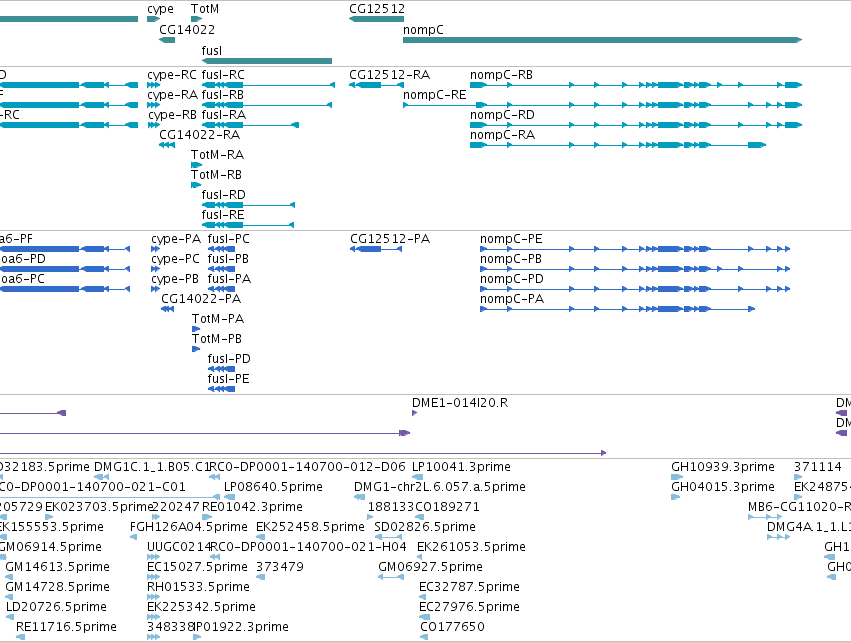851x642 pixels.
Task: Select protein fusl-PA
Action: 221,289
